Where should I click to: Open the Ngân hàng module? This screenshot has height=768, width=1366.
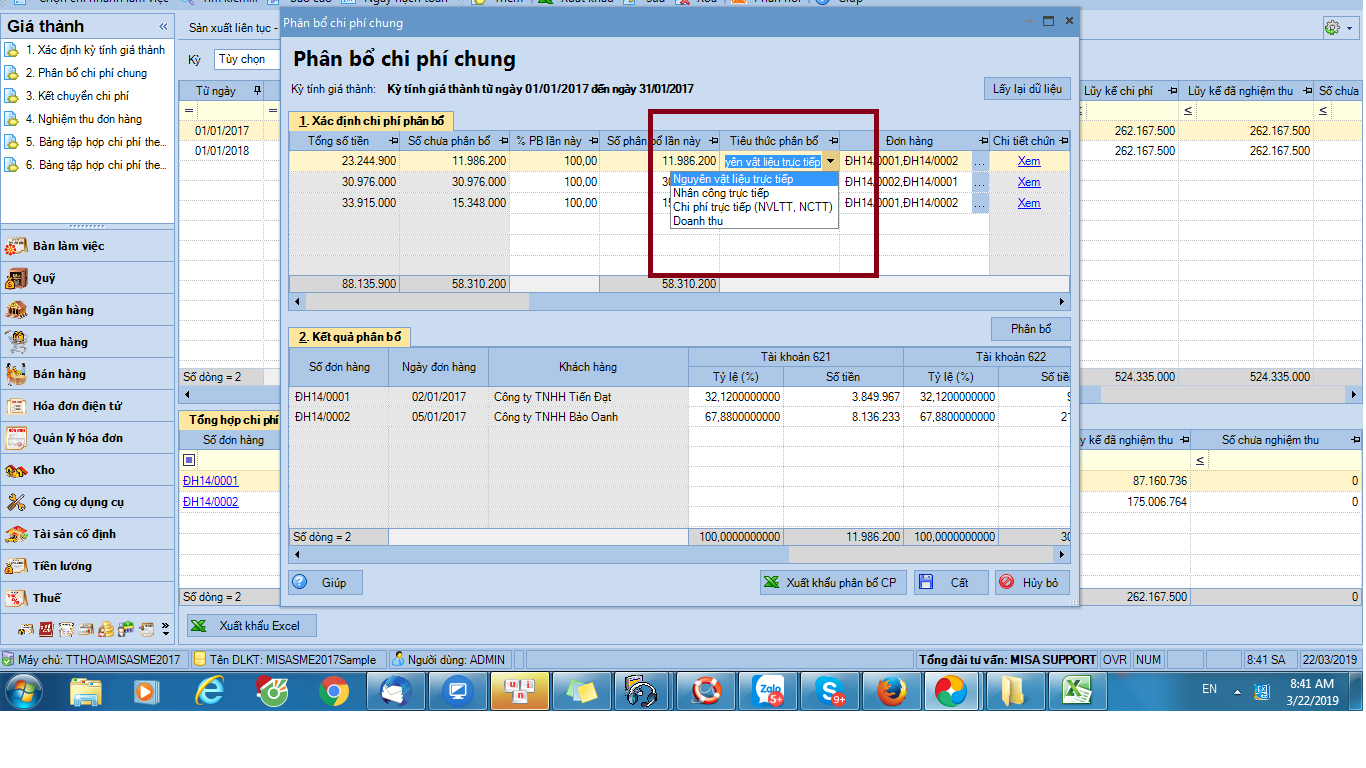(x=88, y=310)
